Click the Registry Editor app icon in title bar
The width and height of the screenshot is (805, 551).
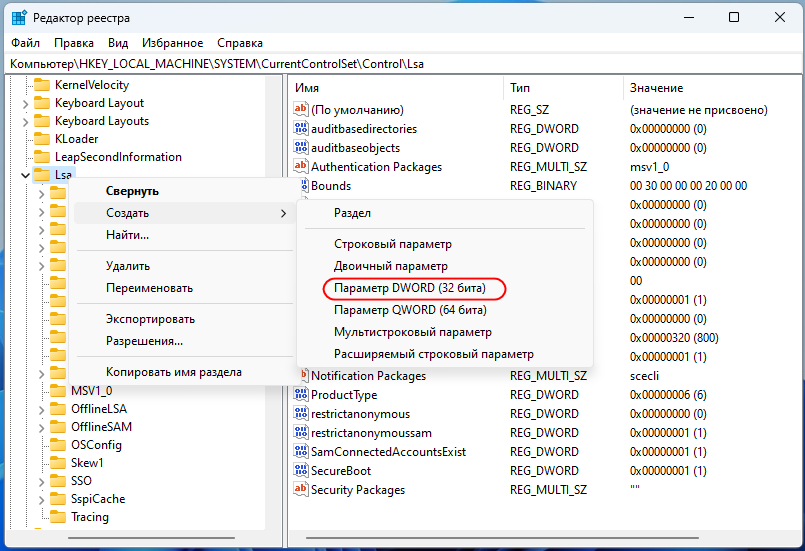click(x=18, y=17)
